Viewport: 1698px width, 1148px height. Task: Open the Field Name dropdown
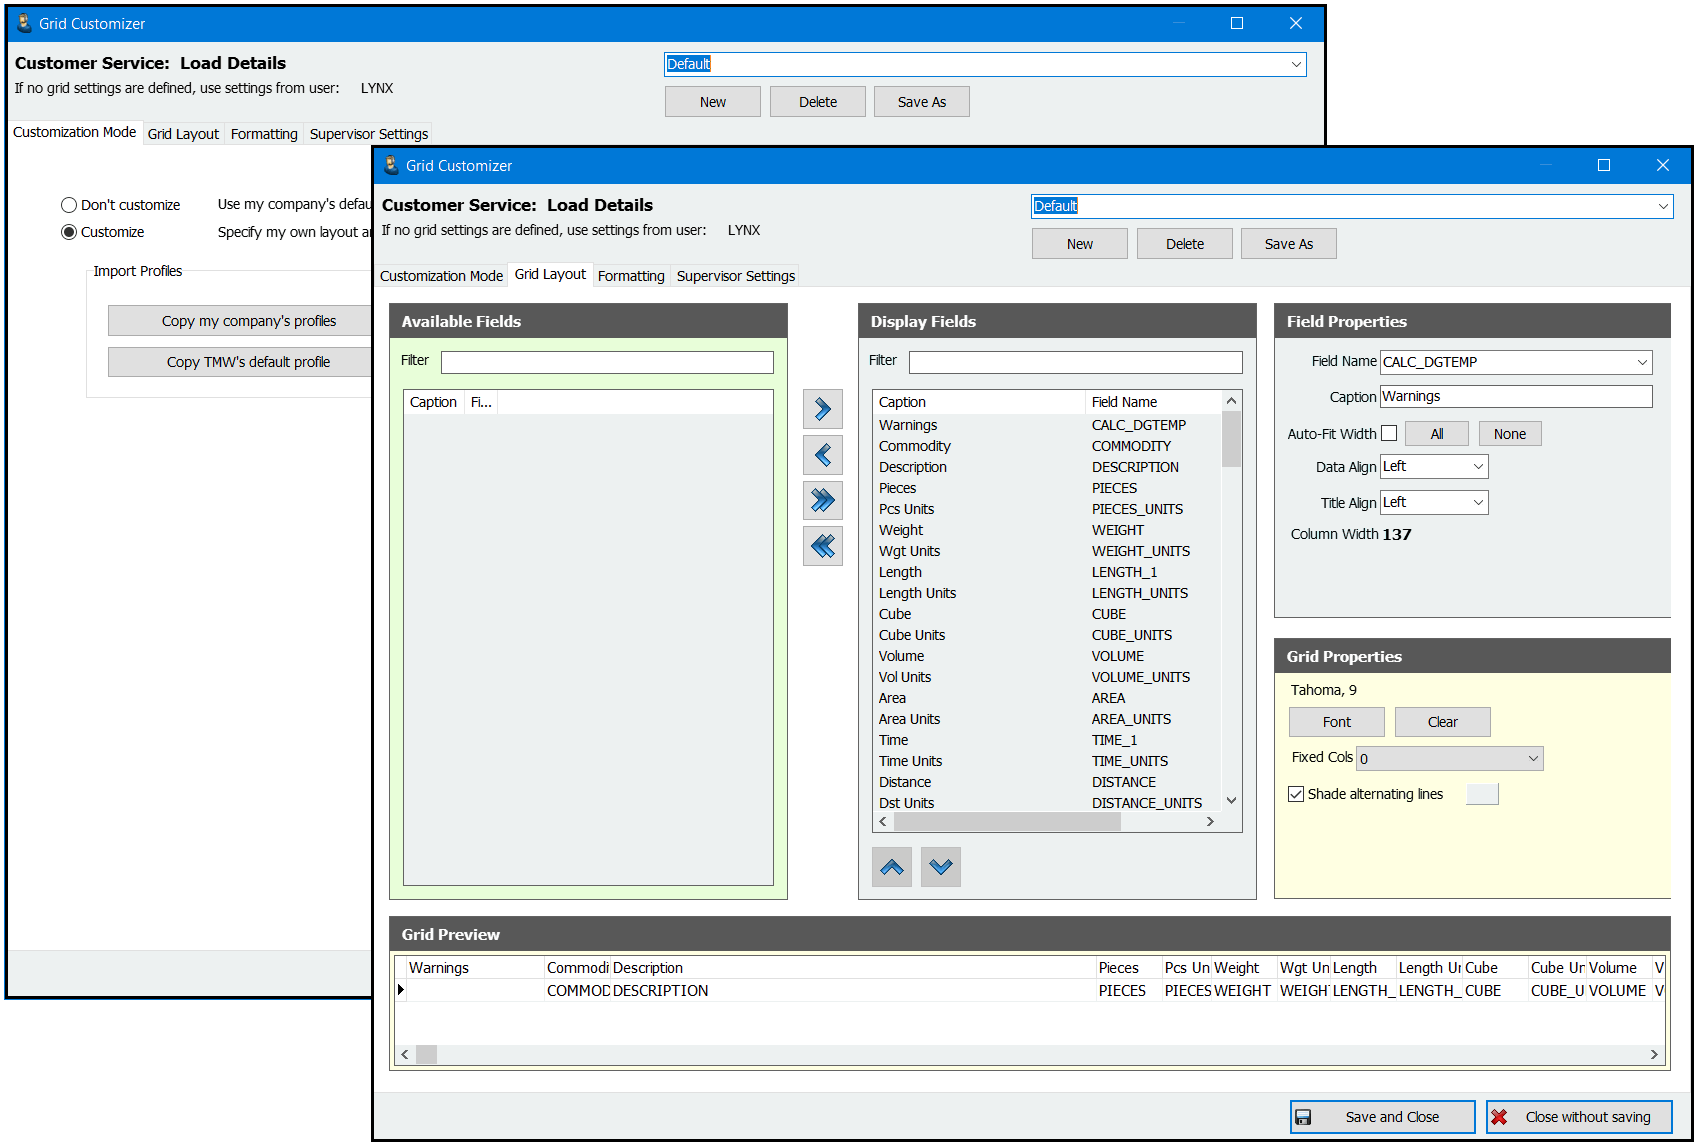click(1642, 362)
